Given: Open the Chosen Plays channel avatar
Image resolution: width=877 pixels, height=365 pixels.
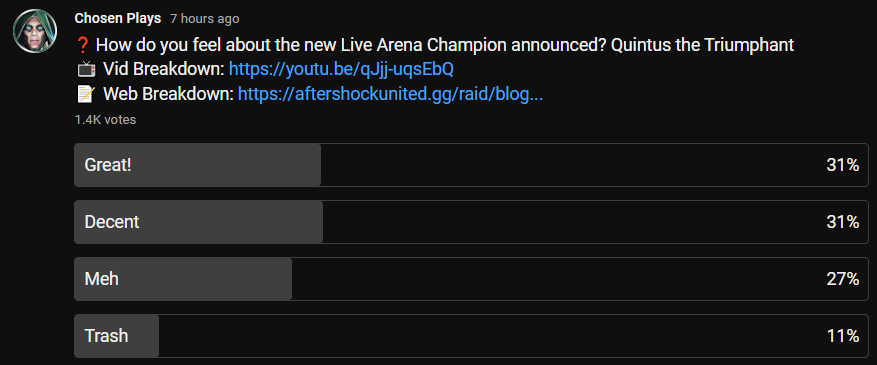Looking at the screenshot, I should [x=35, y=31].
